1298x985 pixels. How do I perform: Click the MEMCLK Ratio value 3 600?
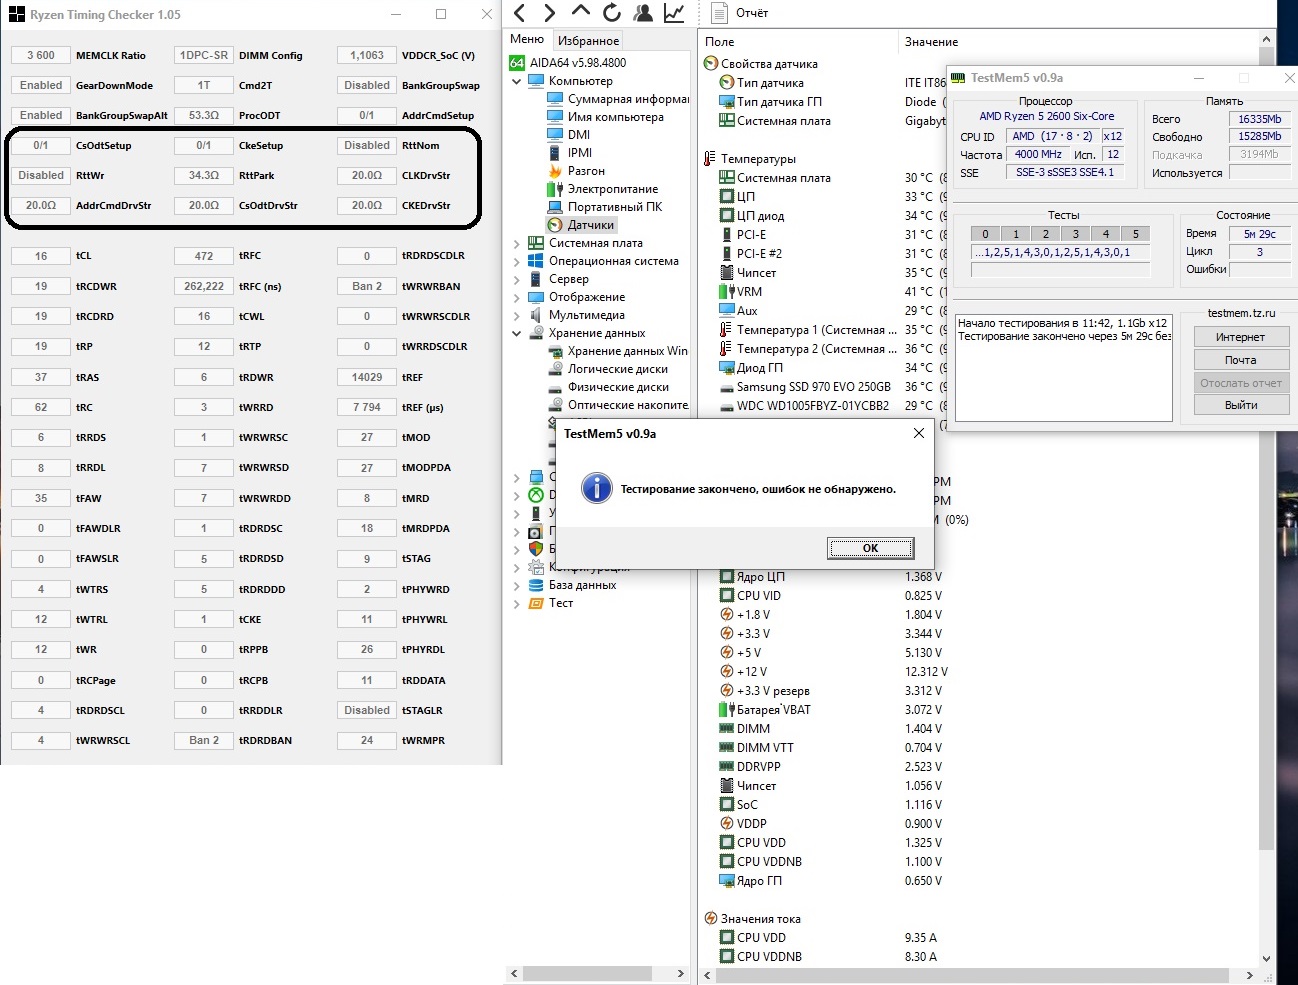pyautogui.click(x=41, y=56)
